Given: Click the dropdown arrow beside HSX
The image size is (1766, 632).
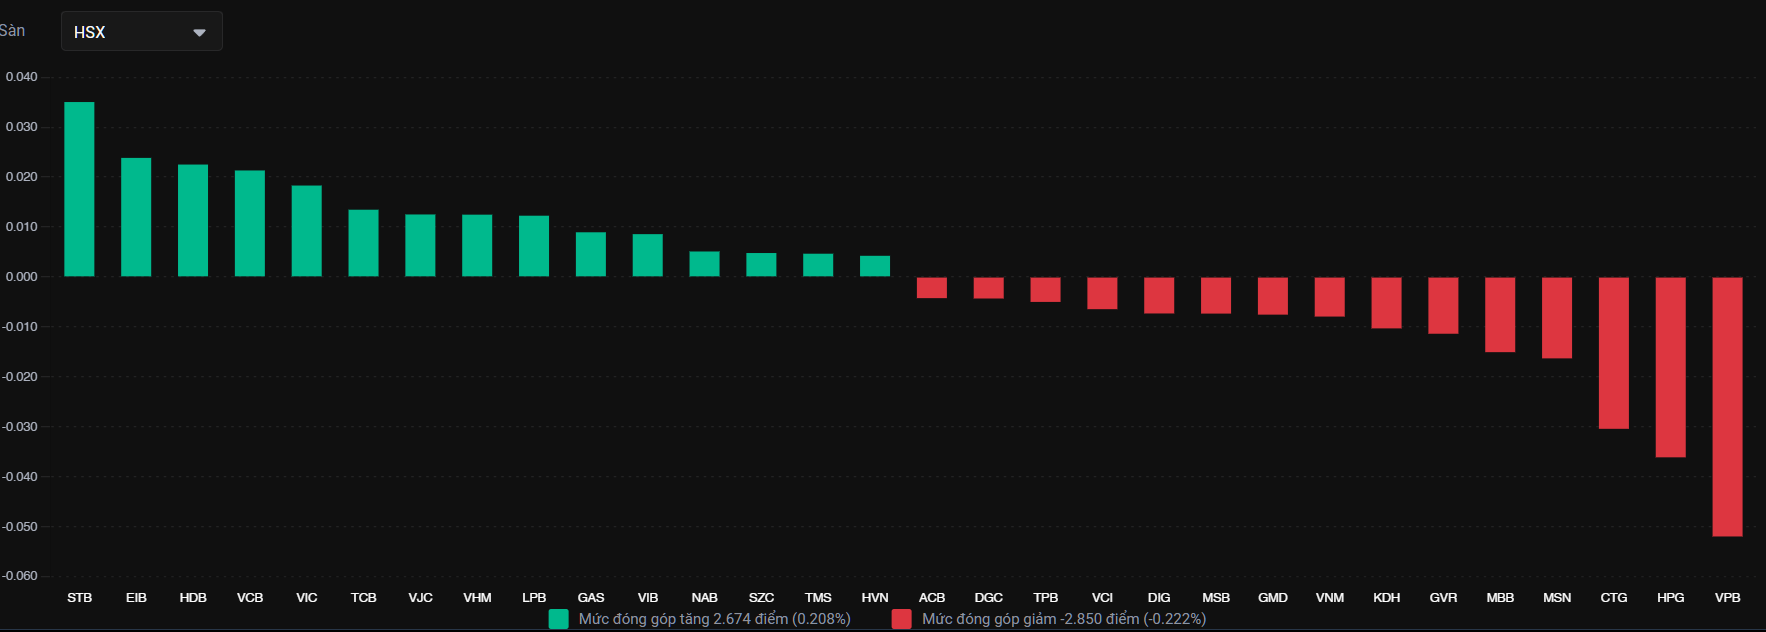Looking at the screenshot, I should tap(199, 33).
